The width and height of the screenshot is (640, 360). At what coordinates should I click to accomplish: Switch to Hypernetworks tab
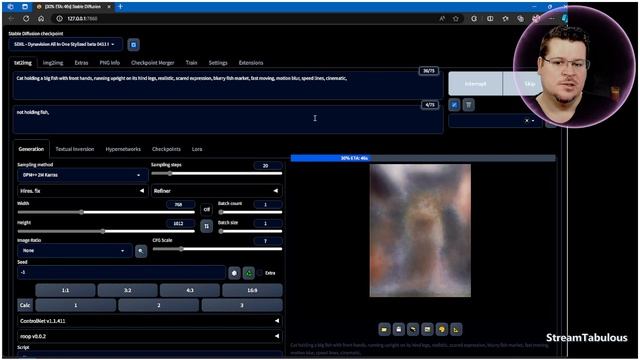(x=123, y=149)
